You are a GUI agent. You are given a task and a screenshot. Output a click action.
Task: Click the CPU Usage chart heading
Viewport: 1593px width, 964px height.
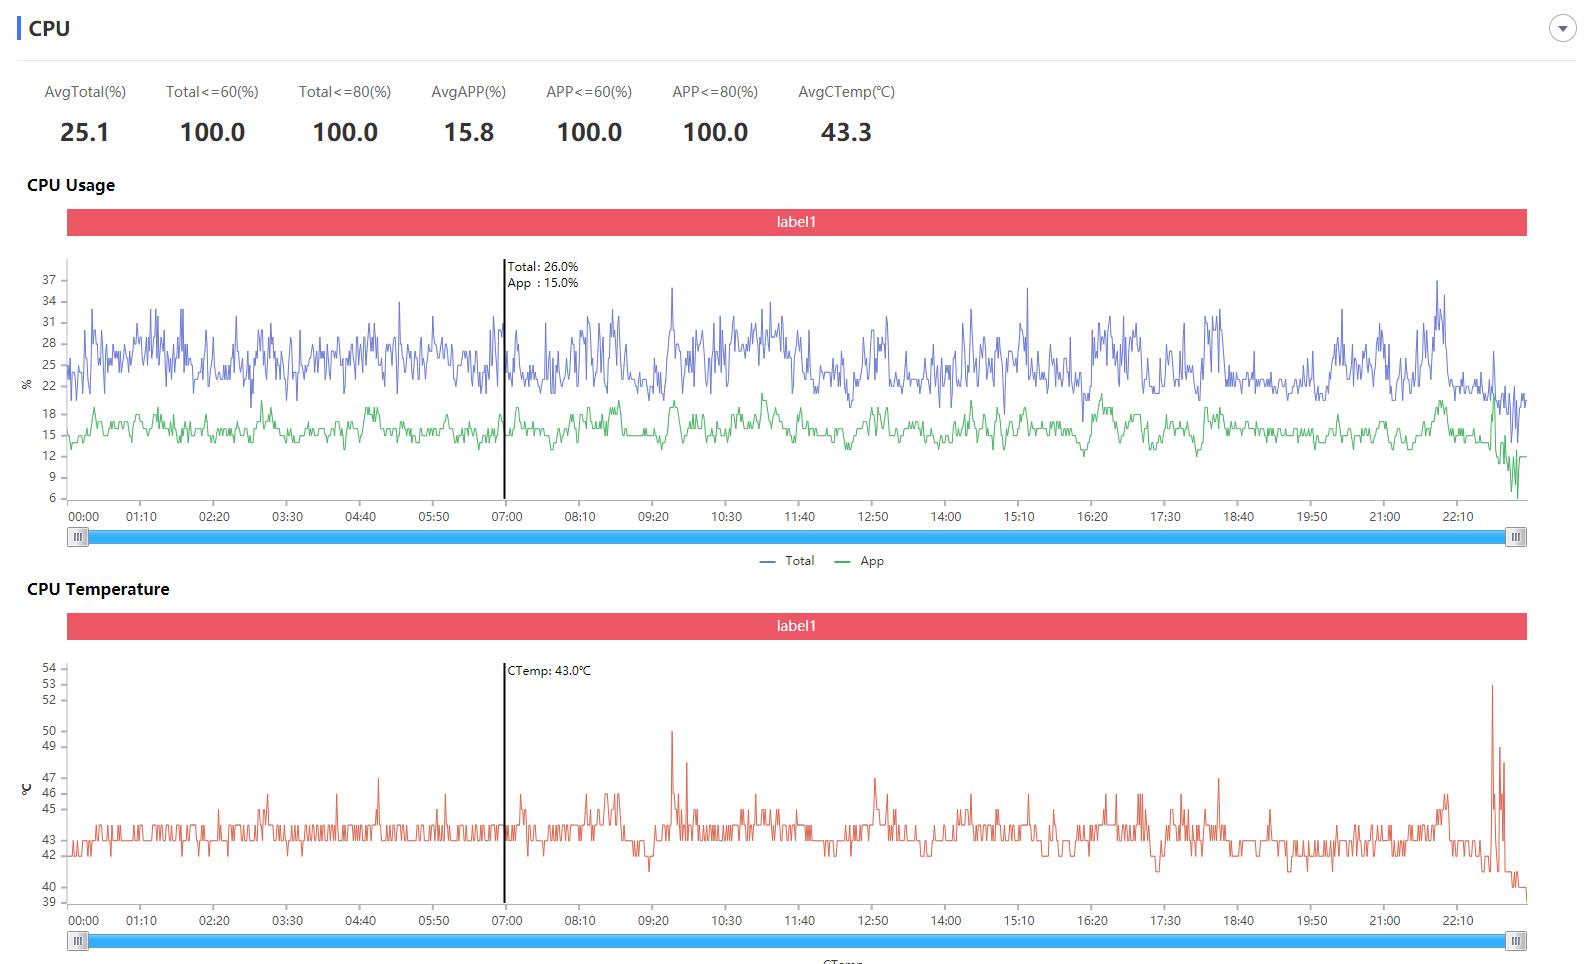[x=71, y=185]
